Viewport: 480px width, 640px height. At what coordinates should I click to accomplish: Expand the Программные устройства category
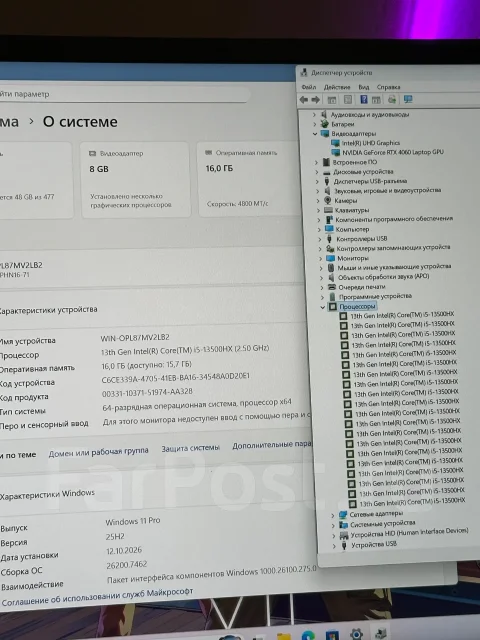click(x=322, y=297)
